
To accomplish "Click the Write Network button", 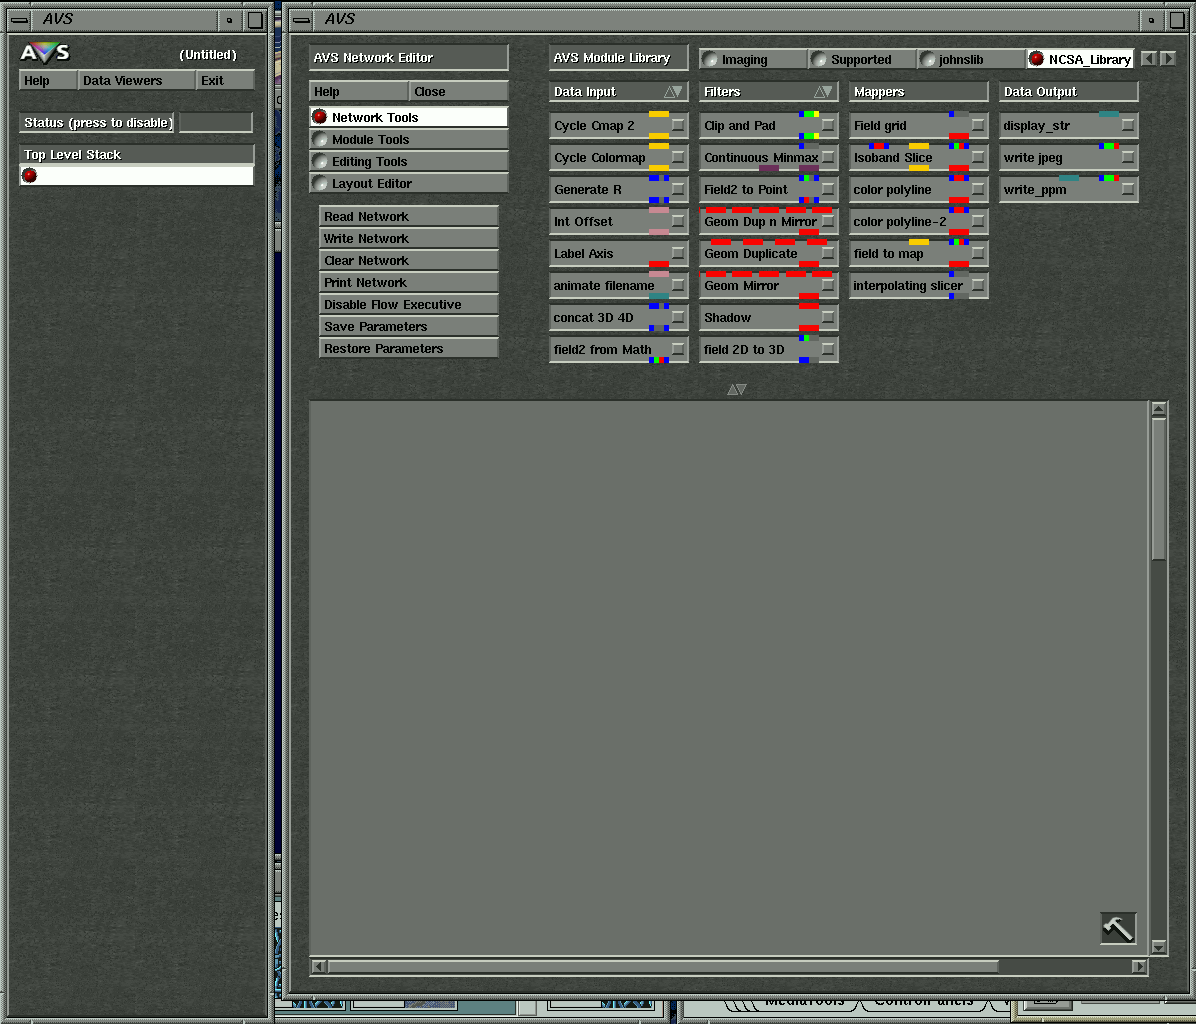I will pyautogui.click(x=409, y=238).
